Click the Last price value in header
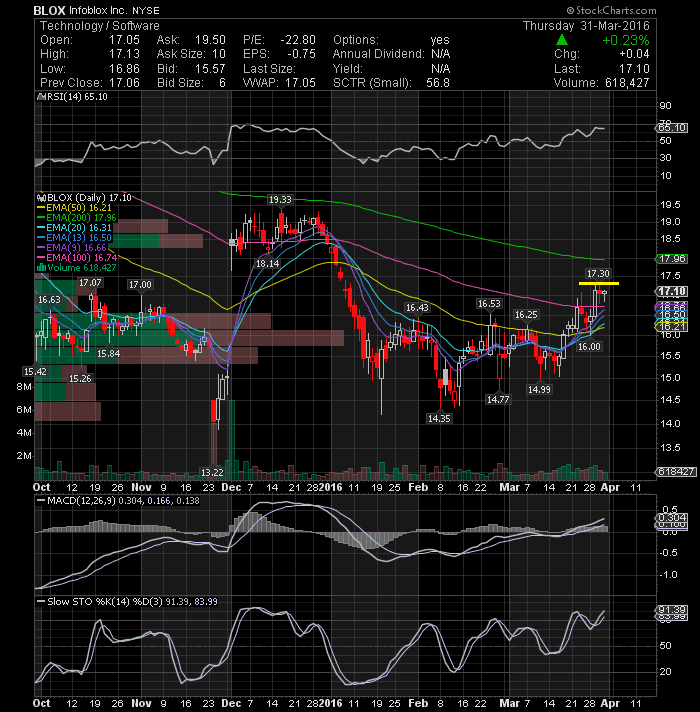Image resolution: width=700 pixels, height=712 pixels. [x=634, y=69]
